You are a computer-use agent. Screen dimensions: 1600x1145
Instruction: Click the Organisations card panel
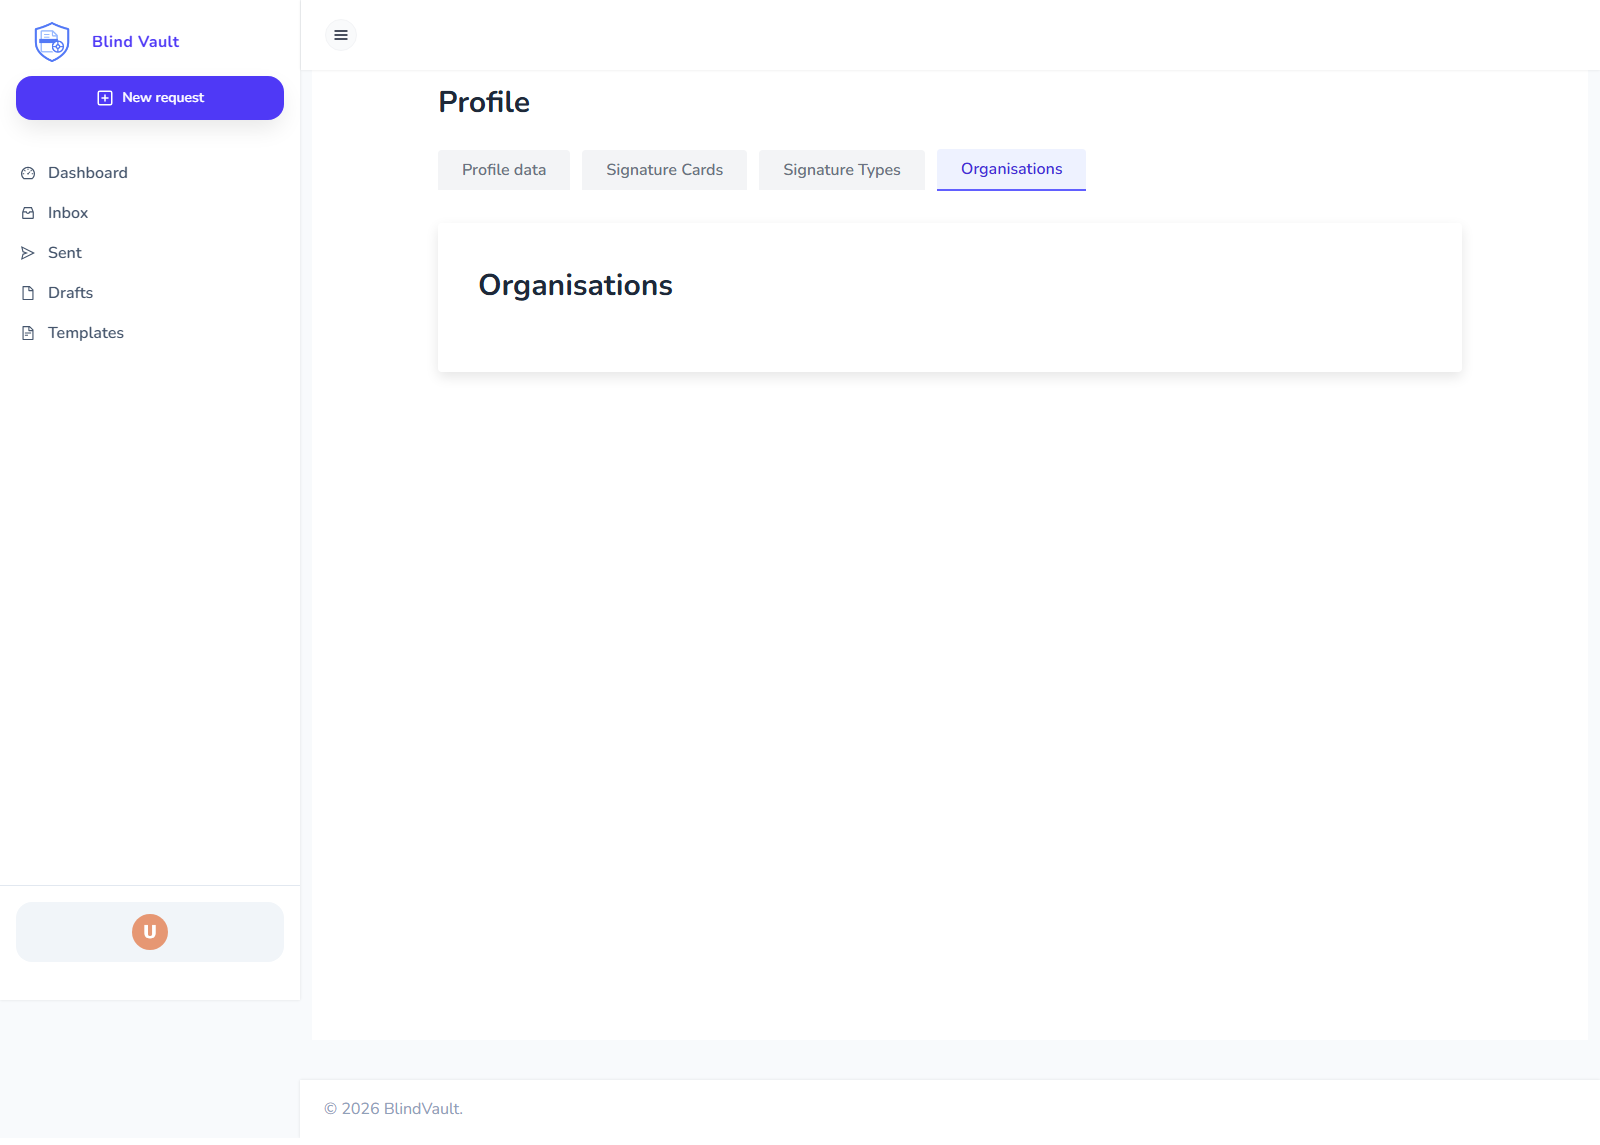(949, 297)
